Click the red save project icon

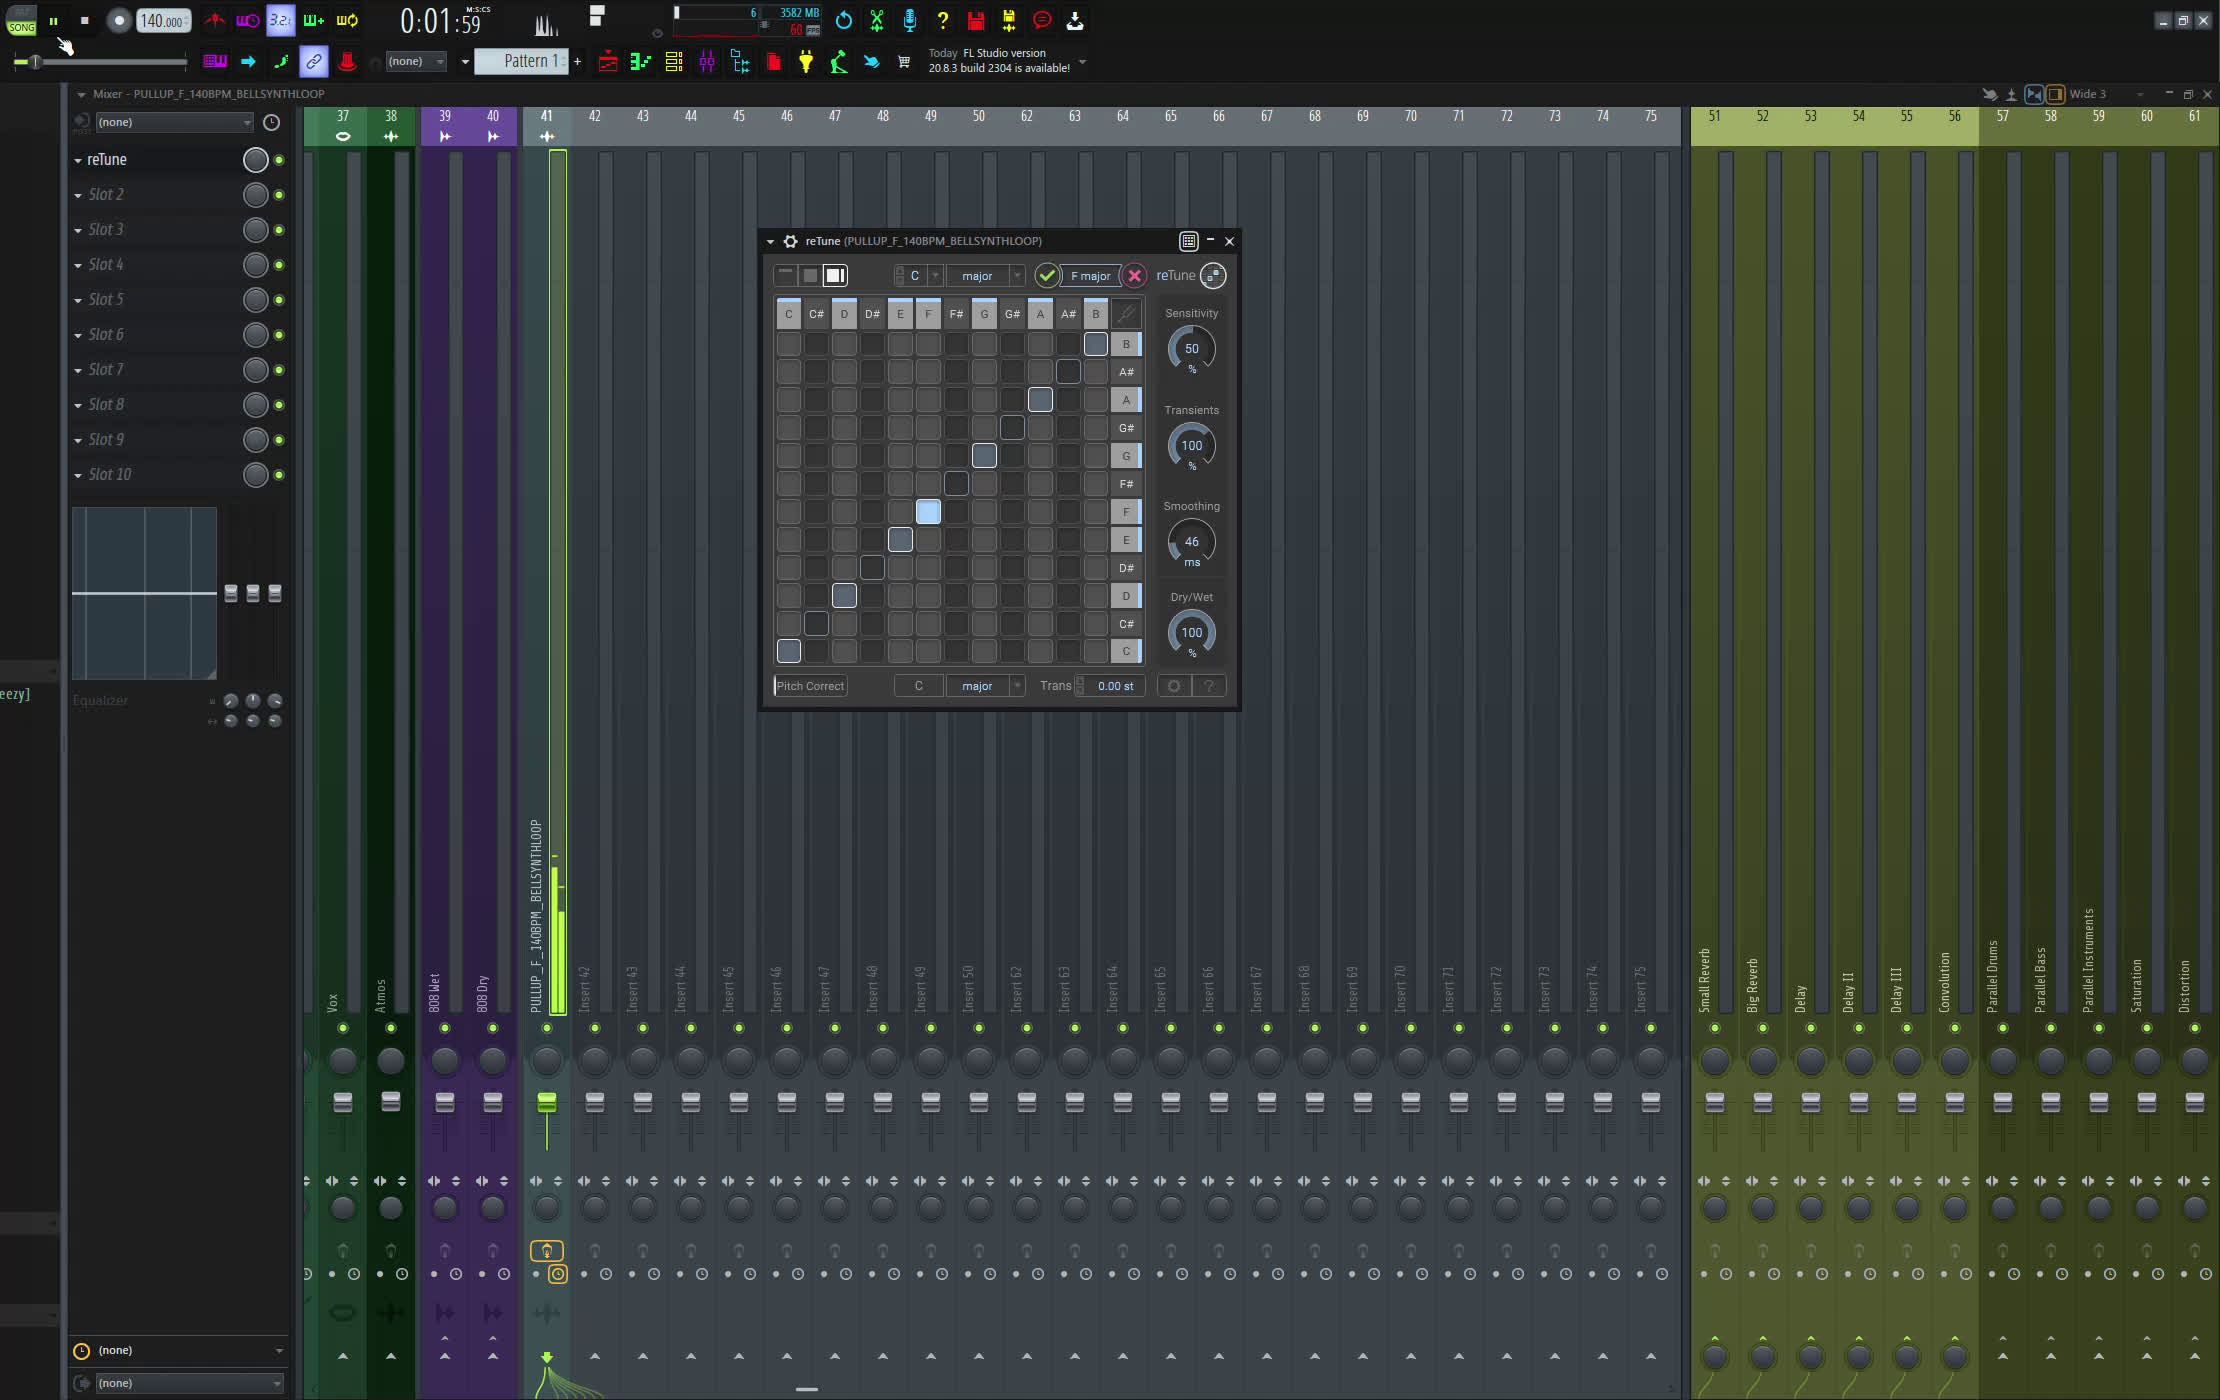(x=976, y=20)
